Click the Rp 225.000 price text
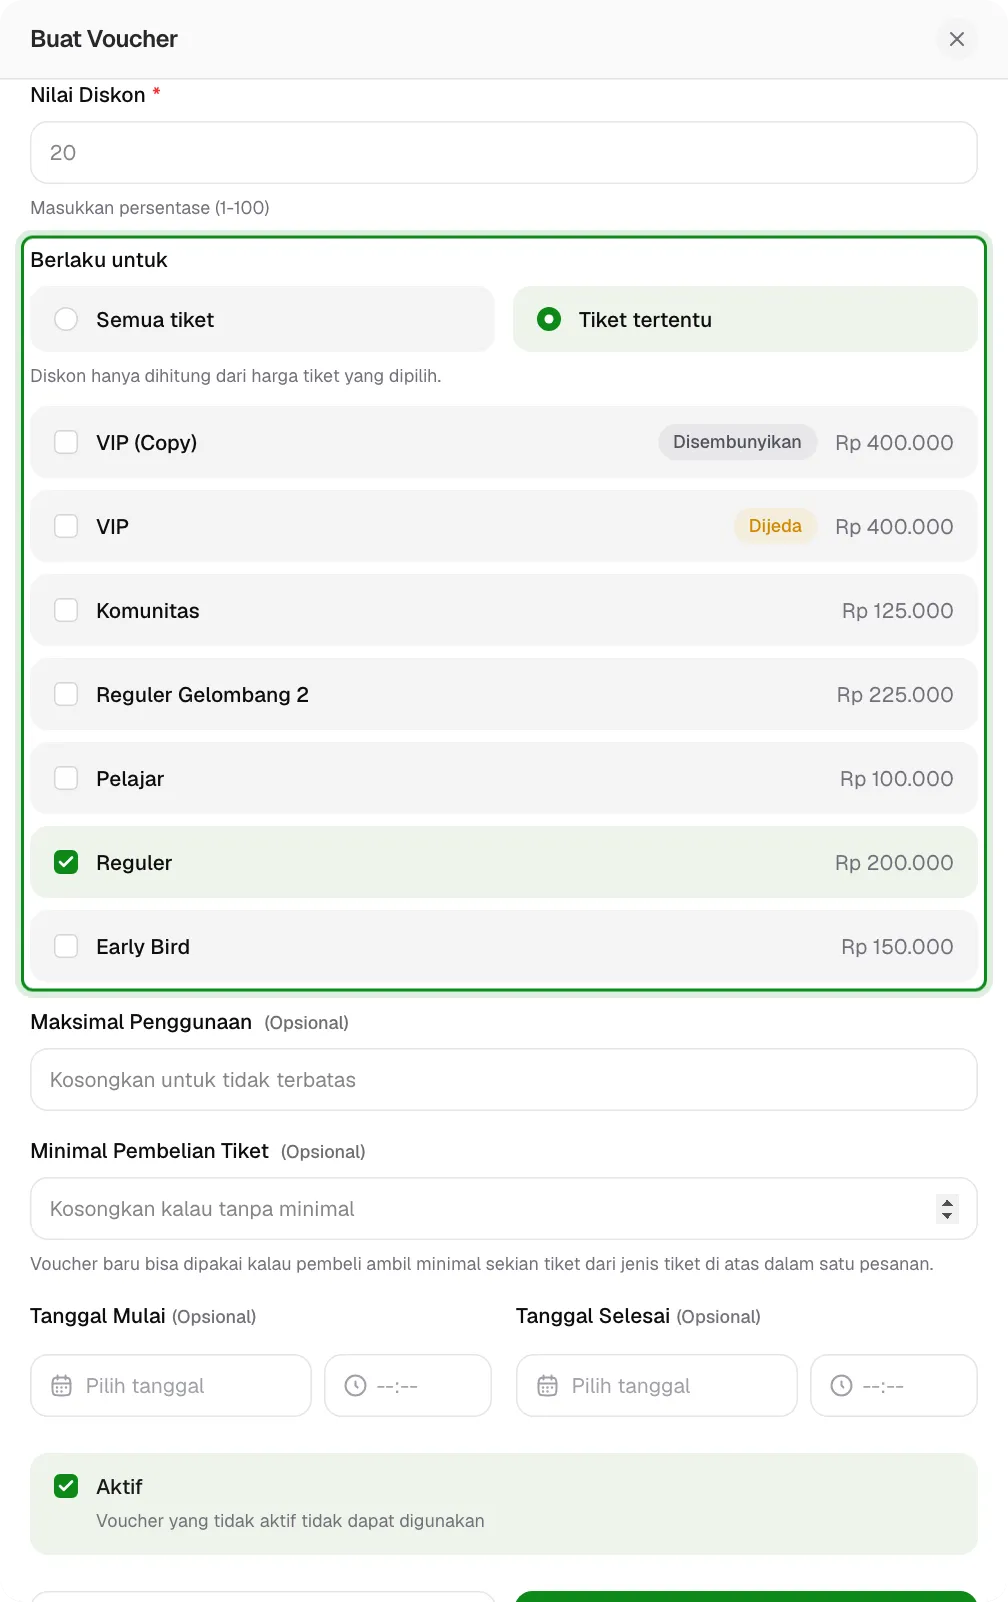This screenshot has height=1602, width=1008. click(x=895, y=695)
